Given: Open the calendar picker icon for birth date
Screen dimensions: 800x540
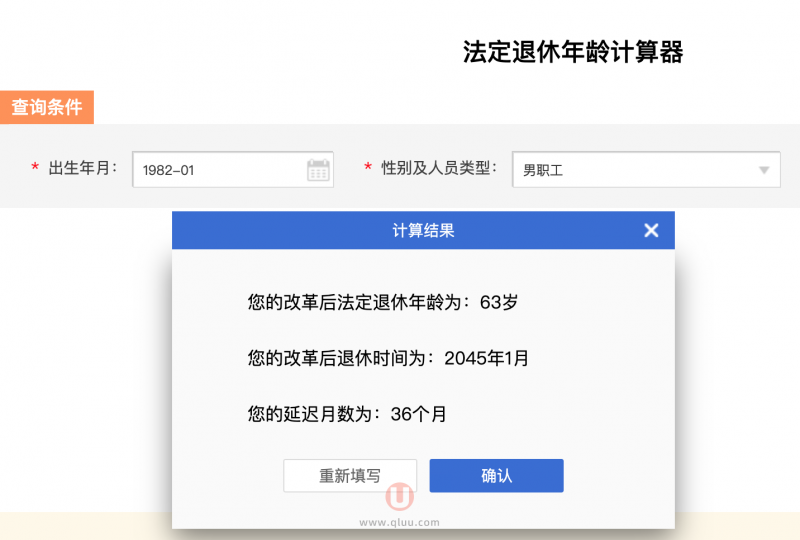Looking at the screenshot, I should (318, 170).
